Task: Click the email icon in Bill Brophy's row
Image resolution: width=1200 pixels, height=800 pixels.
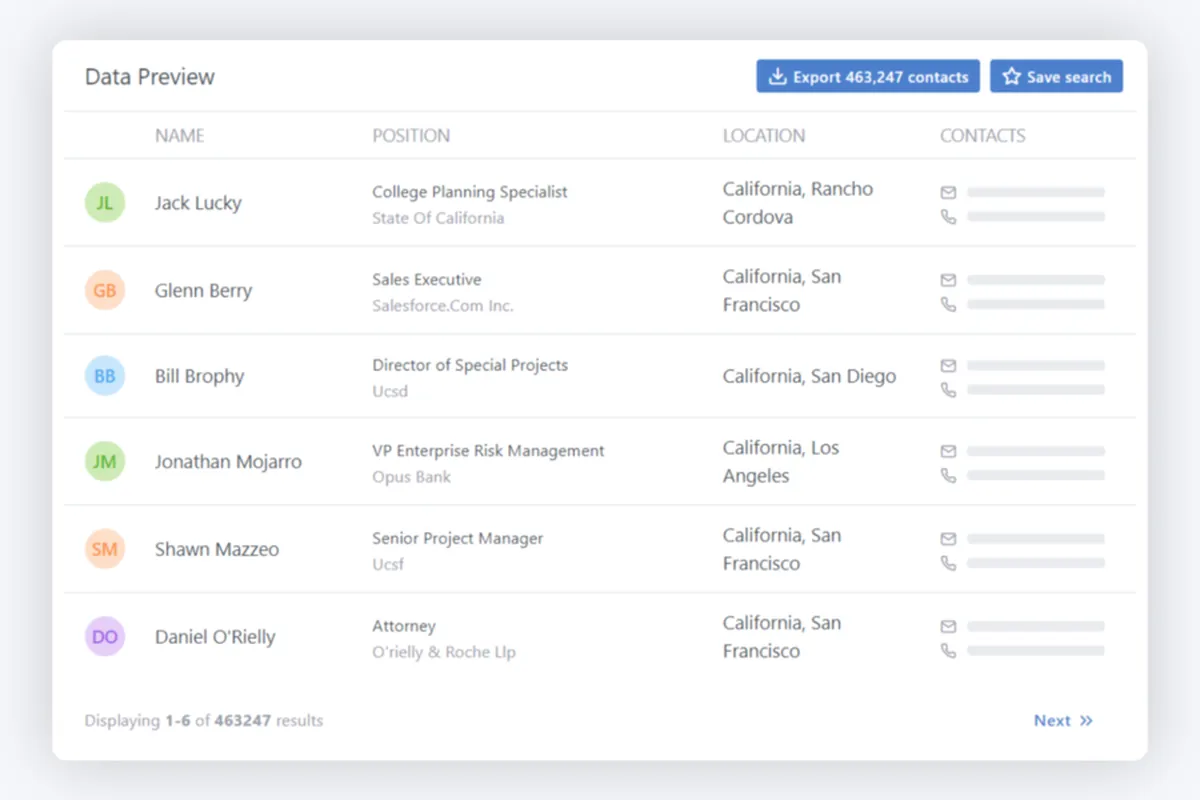Action: (948, 366)
